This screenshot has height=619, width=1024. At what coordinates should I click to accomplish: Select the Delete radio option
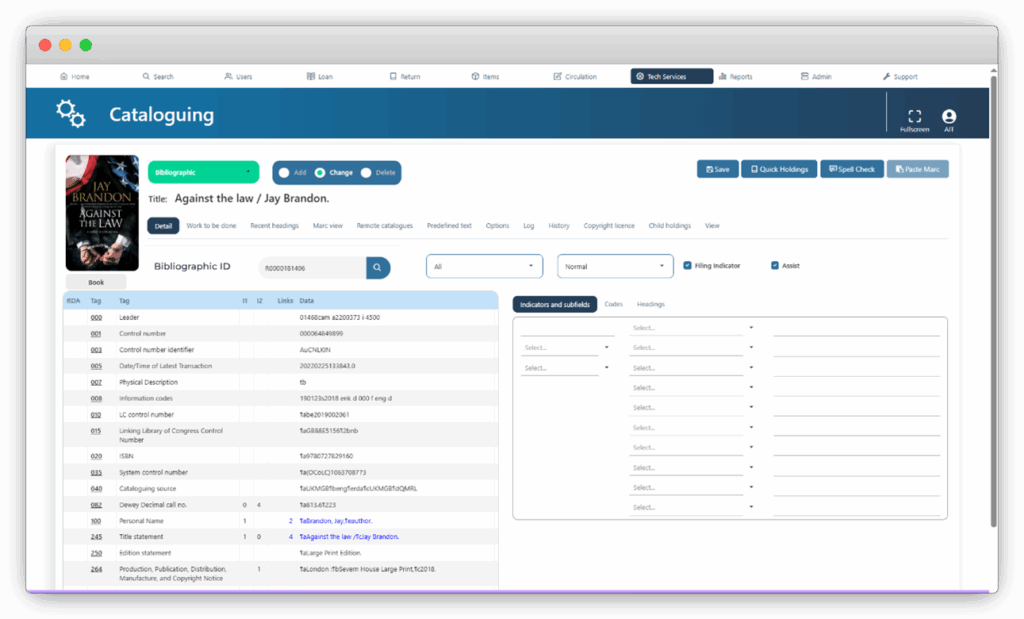[x=366, y=172]
